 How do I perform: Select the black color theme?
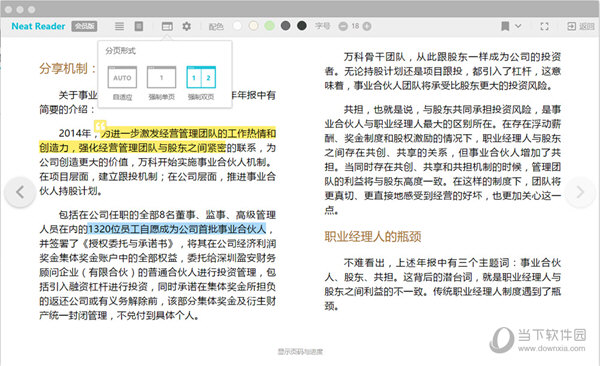point(302,26)
